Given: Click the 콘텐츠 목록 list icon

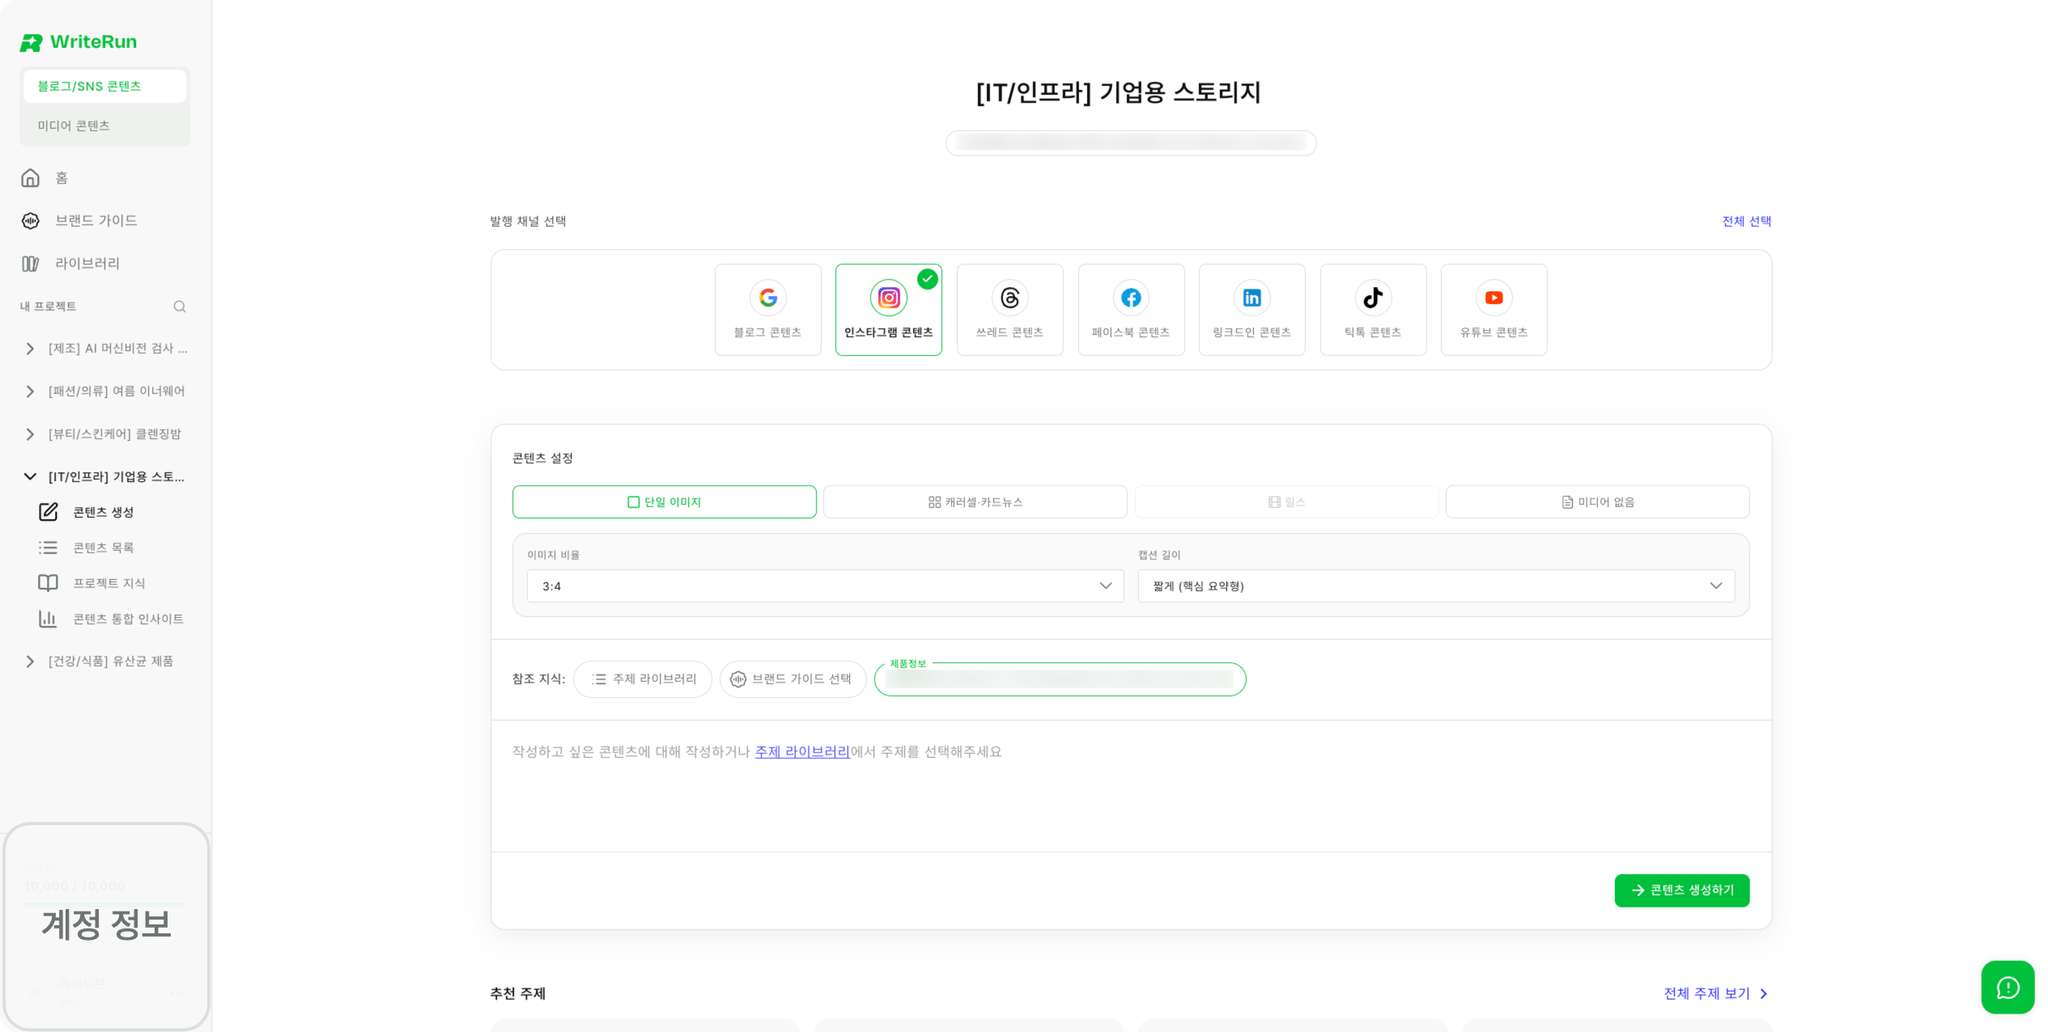Looking at the screenshot, I should [48, 548].
